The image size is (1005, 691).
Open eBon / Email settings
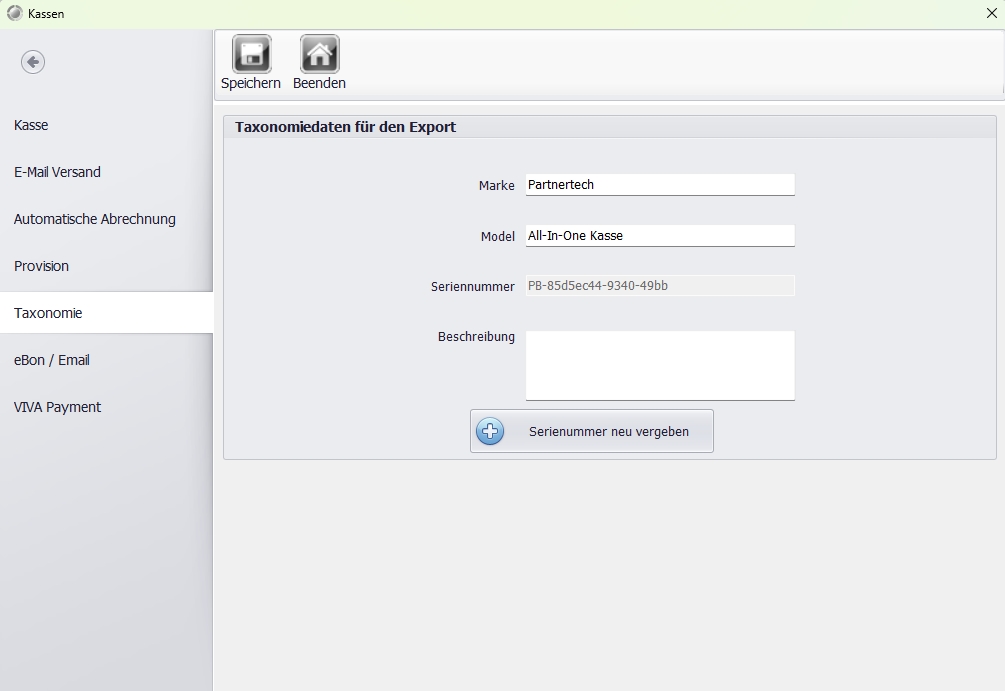coord(52,360)
